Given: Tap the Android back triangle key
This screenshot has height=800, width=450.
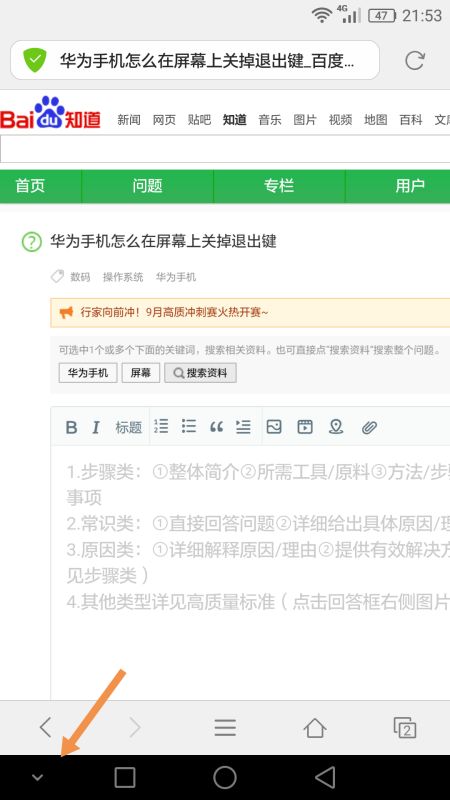Looking at the screenshot, I should click(x=324, y=778).
